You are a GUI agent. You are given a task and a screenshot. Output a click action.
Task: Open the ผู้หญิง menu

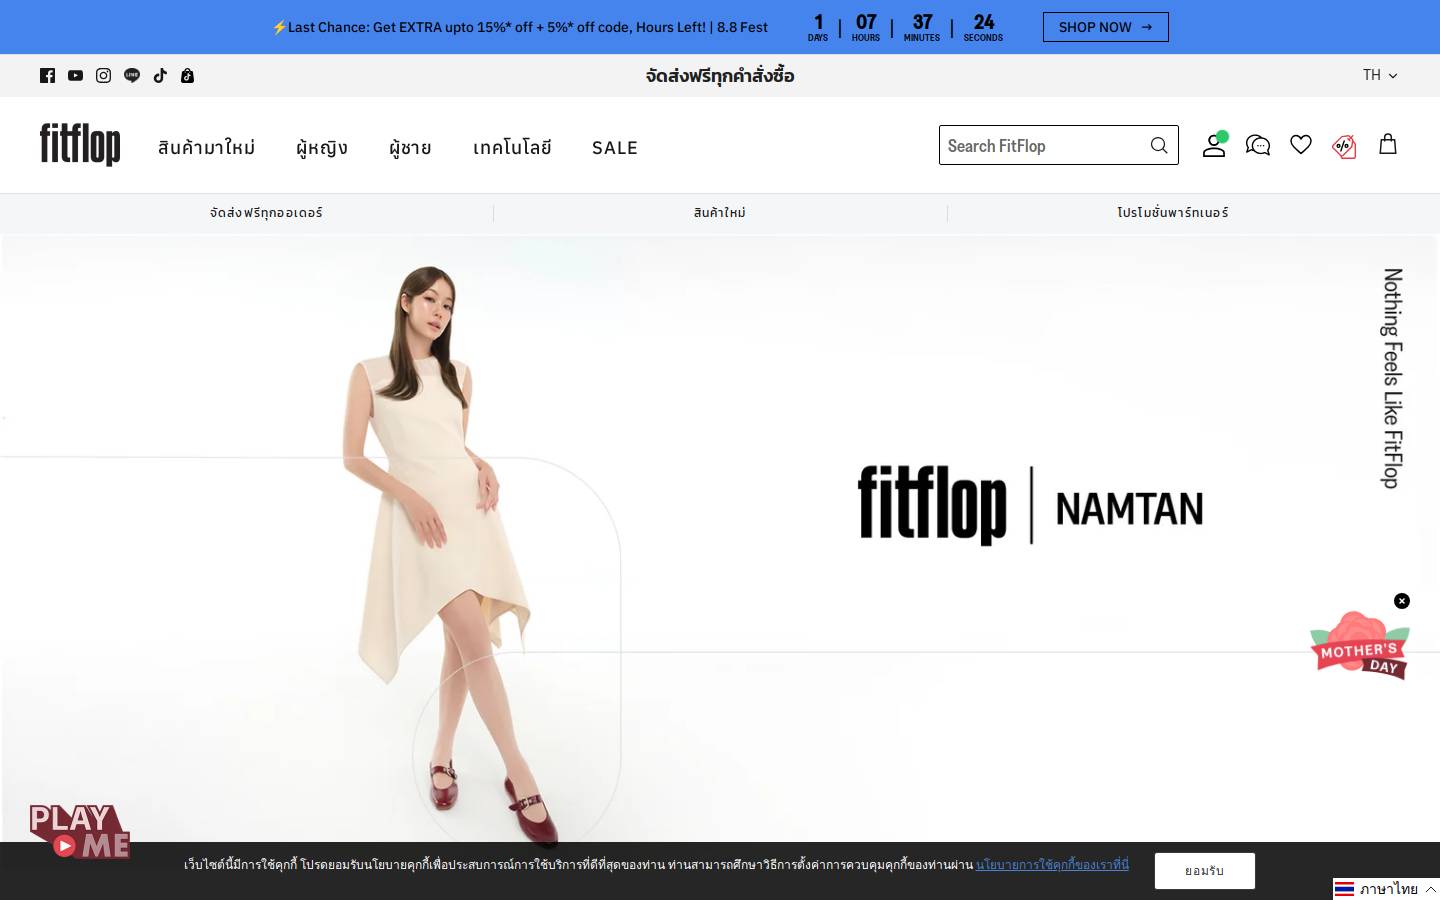pyautogui.click(x=322, y=147)
